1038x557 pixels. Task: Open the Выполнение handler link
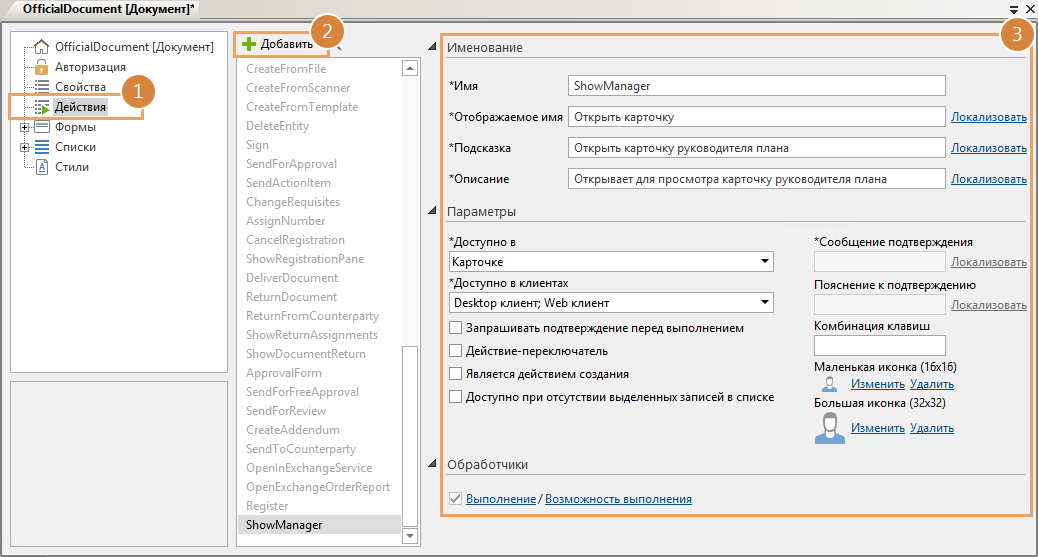[500, 499]
